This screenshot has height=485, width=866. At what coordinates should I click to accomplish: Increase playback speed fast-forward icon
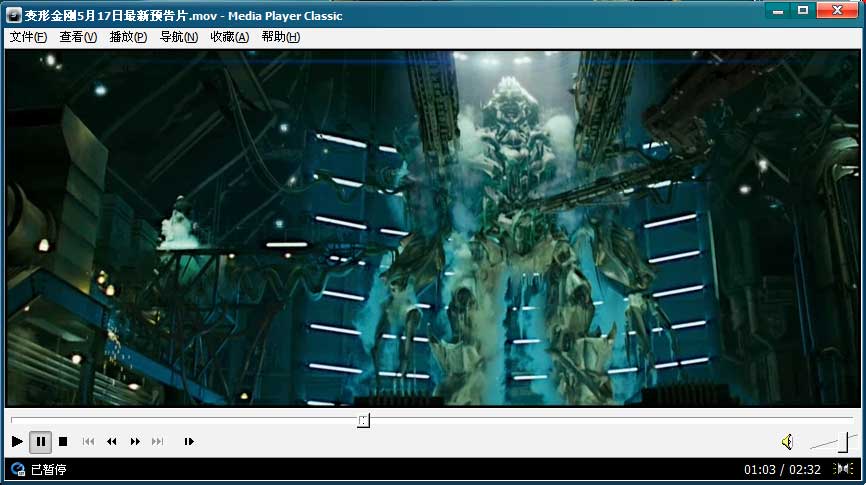tap(135, 441)
